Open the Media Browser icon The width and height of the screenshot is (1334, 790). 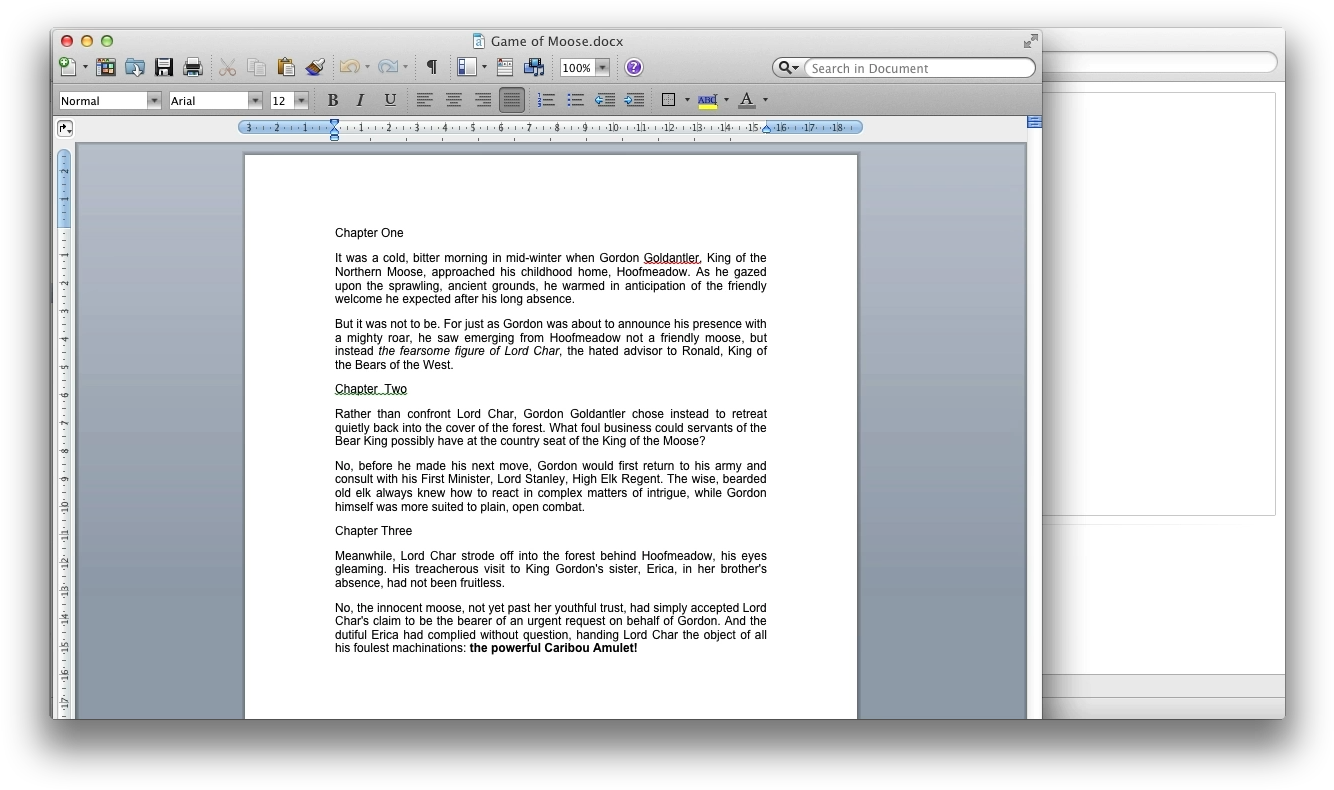point(534,68)
